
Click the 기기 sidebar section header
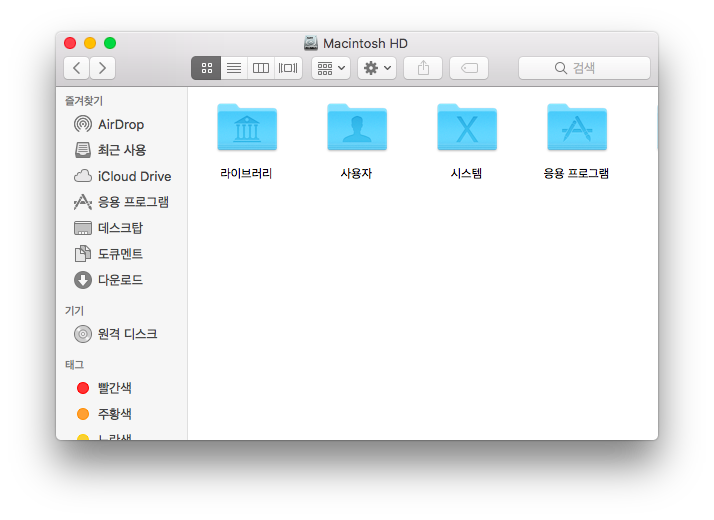pos(74,311)
